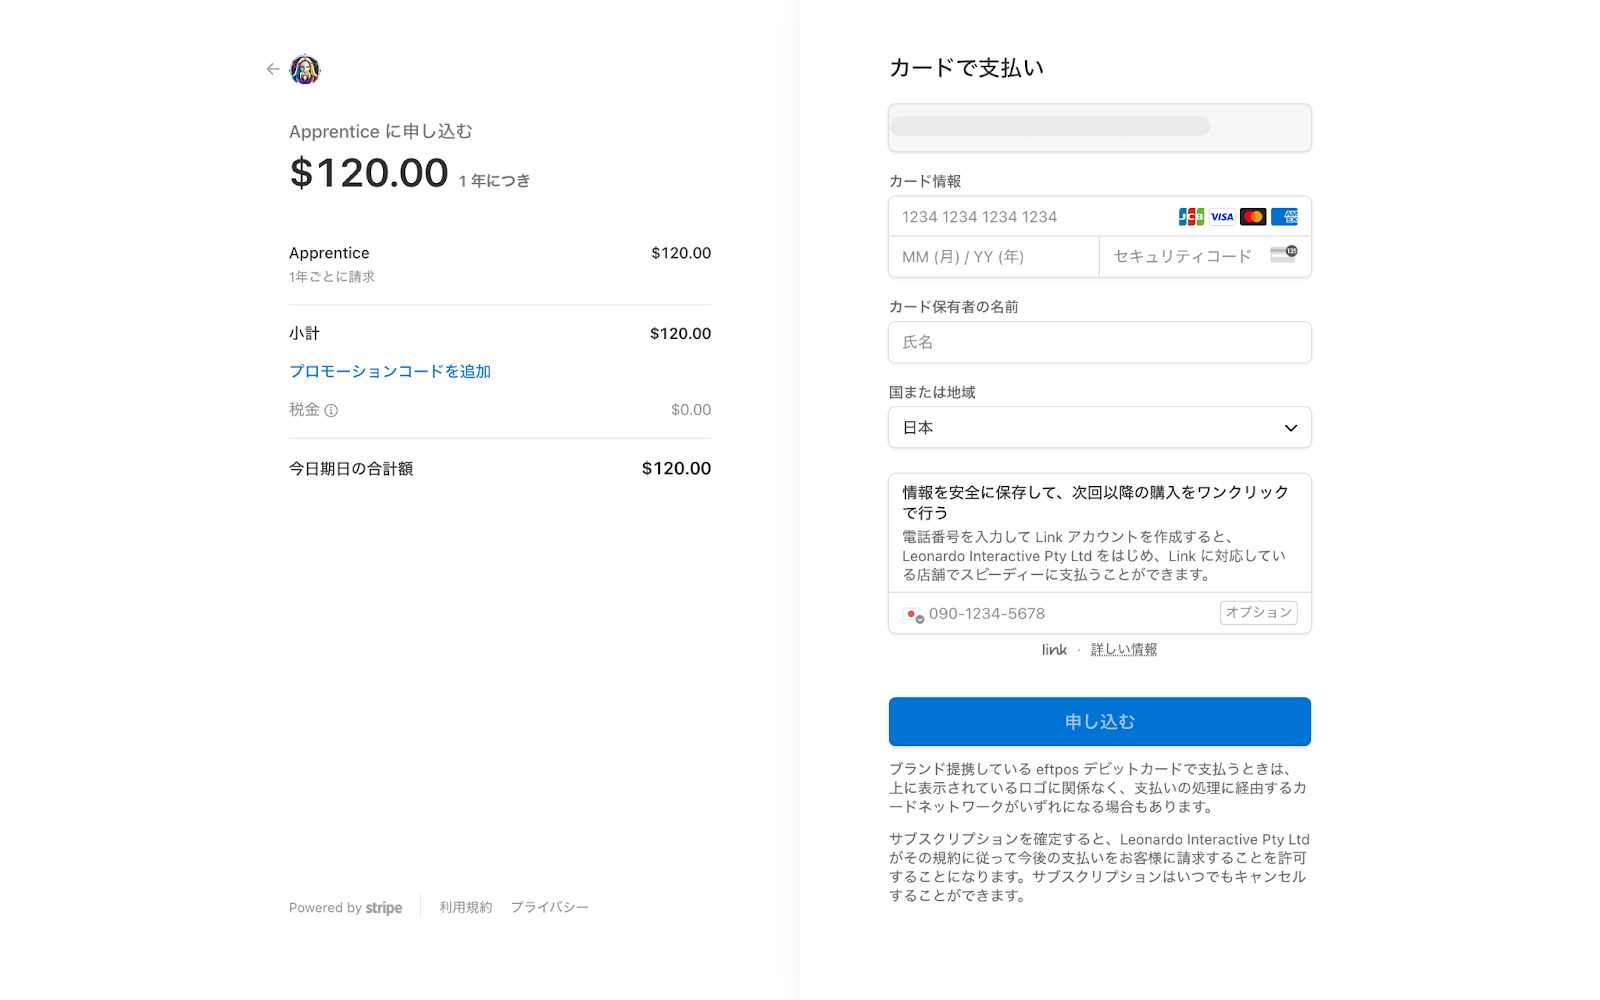1600x1000 pixels.
Task: Click the オプション badge in phone field
Action: point(1258,613)
